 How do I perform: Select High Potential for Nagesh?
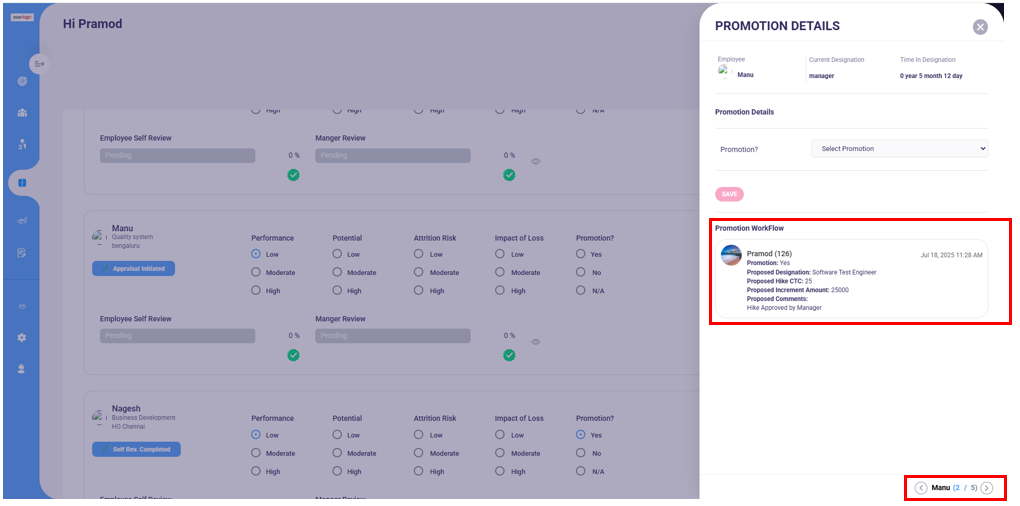(337, 471)
